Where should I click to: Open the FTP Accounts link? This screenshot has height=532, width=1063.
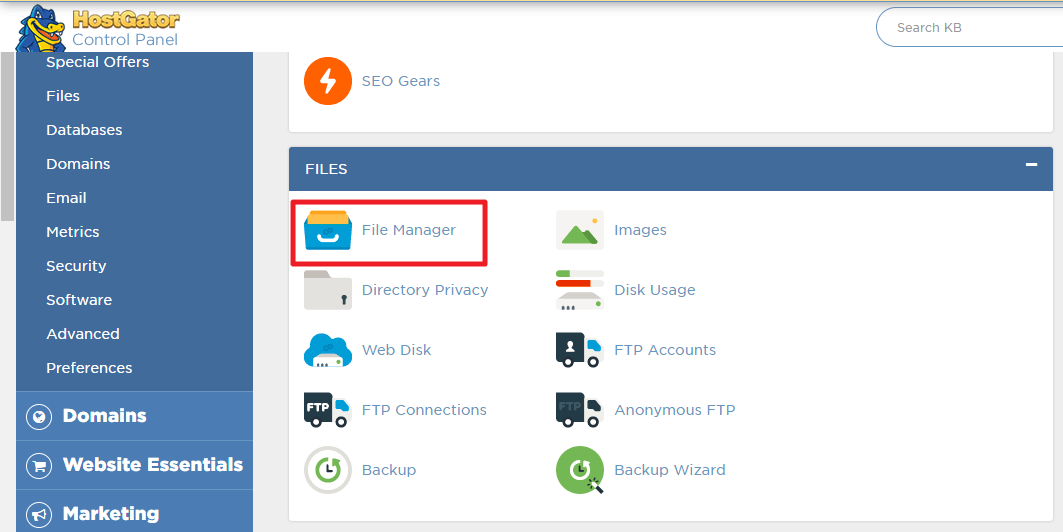click(x=665, y=350)
